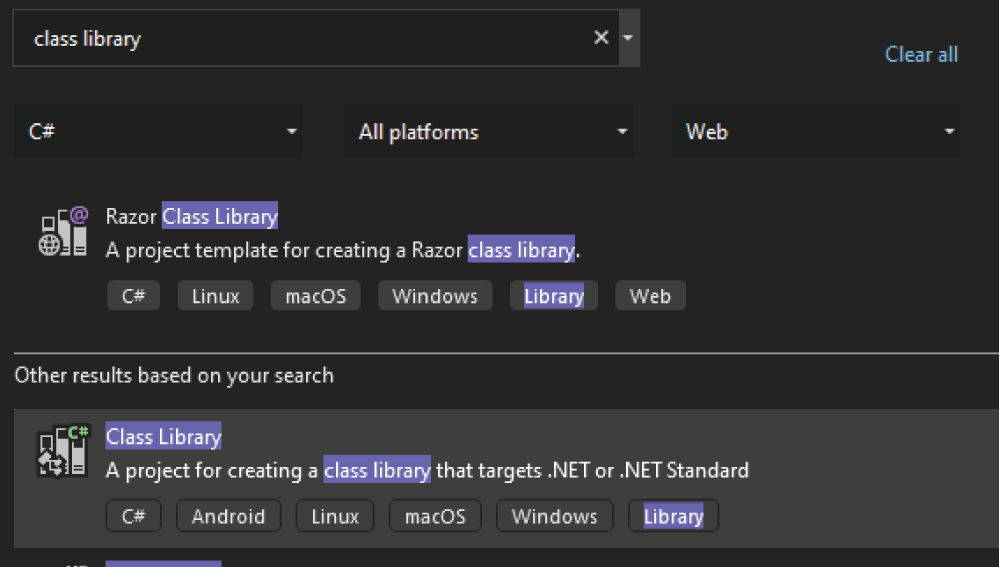Open the search history dropdown arrow
The height and width of the screenshot is (567, 1000).
(x=628, y=38)
